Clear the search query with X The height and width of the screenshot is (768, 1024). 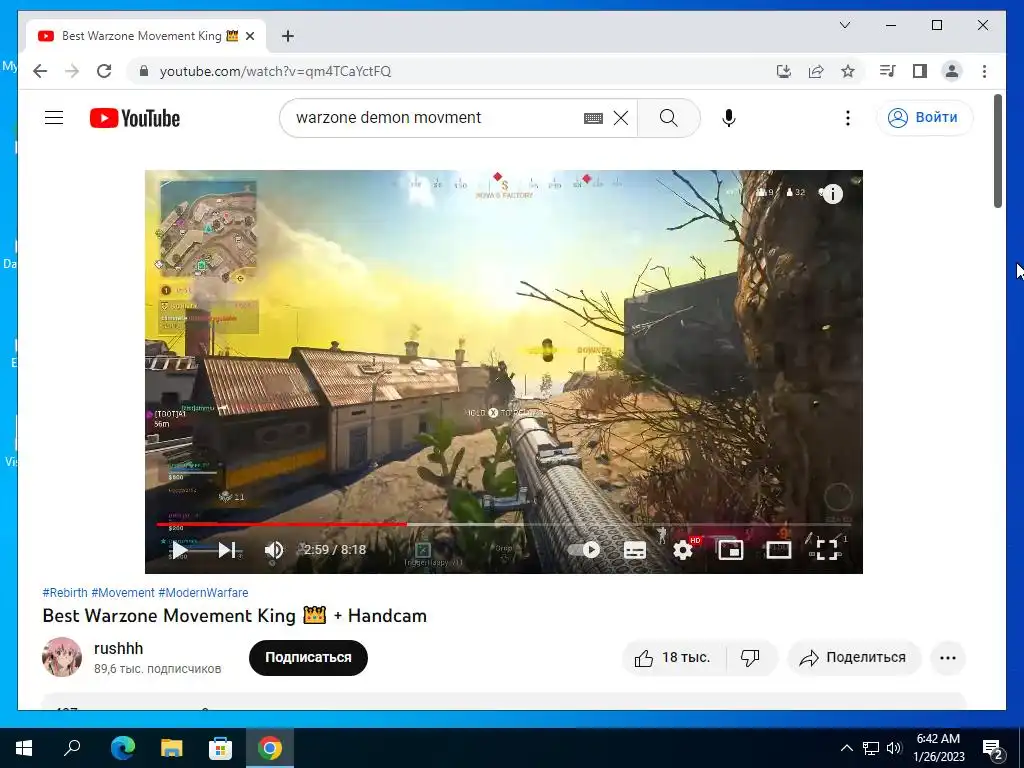coord(621,118)
